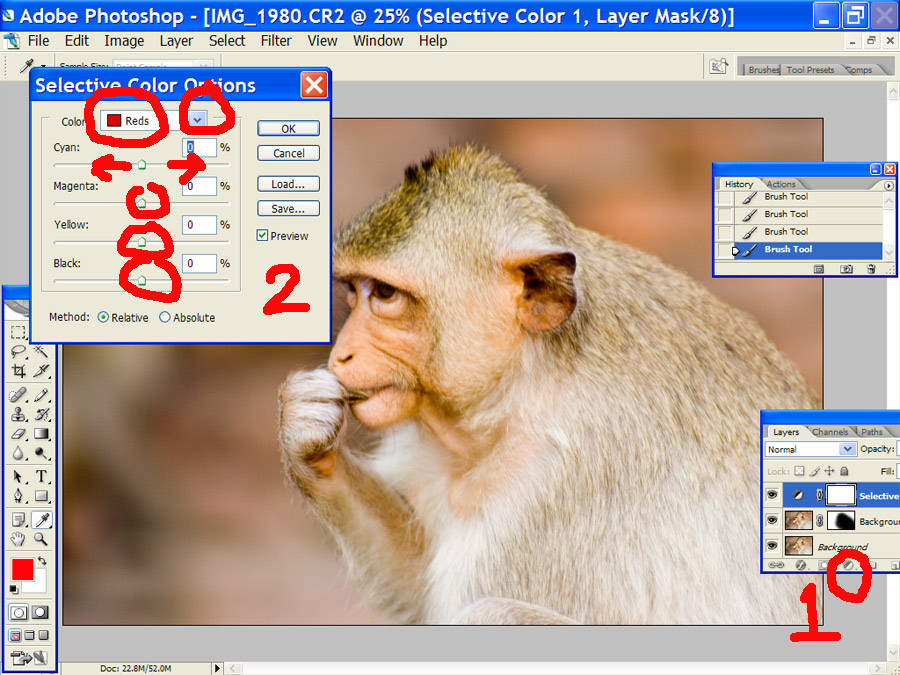Select the Absolute method radio button
This screenshot has height=675, width=900.
click(x=165, y=318)
